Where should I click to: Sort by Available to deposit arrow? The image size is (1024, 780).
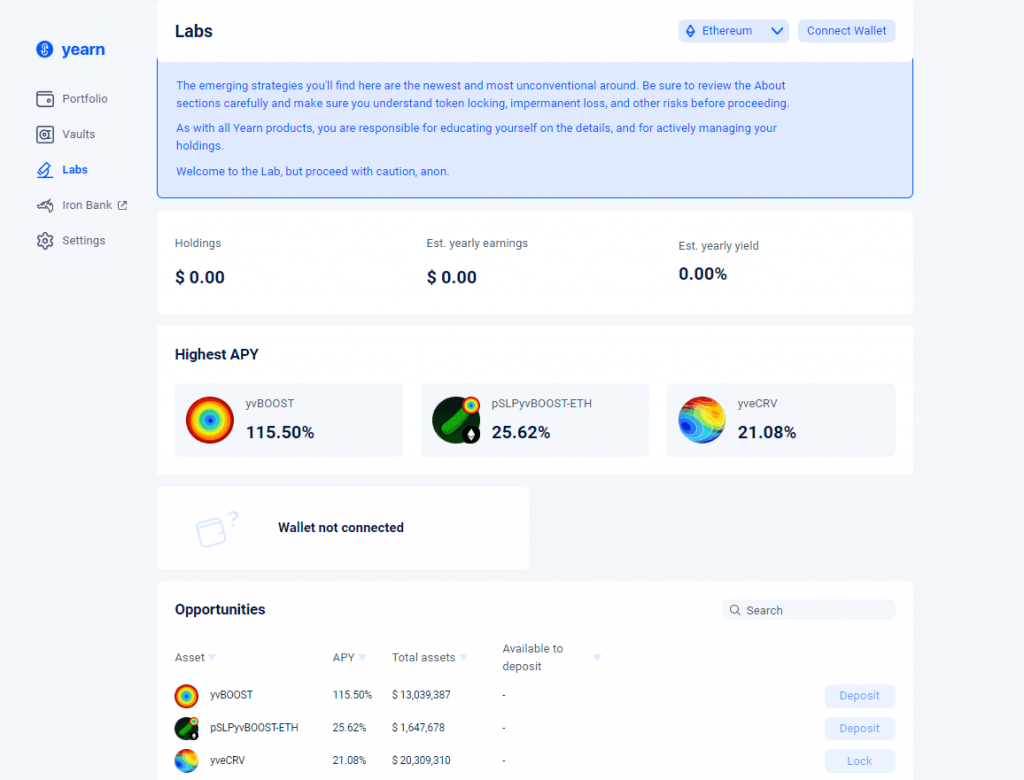597,658
